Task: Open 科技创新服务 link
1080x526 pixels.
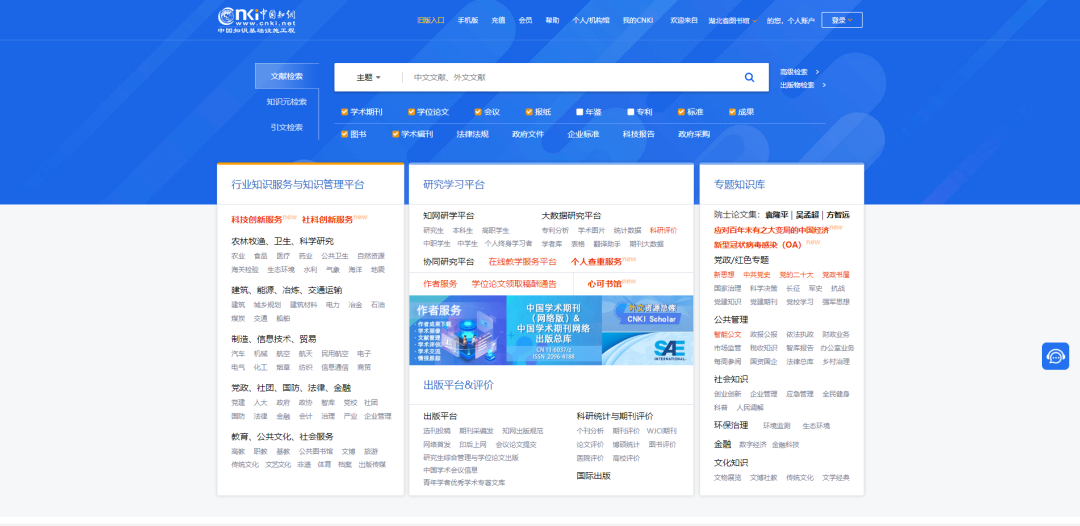Action: click(x=257, y=220)
